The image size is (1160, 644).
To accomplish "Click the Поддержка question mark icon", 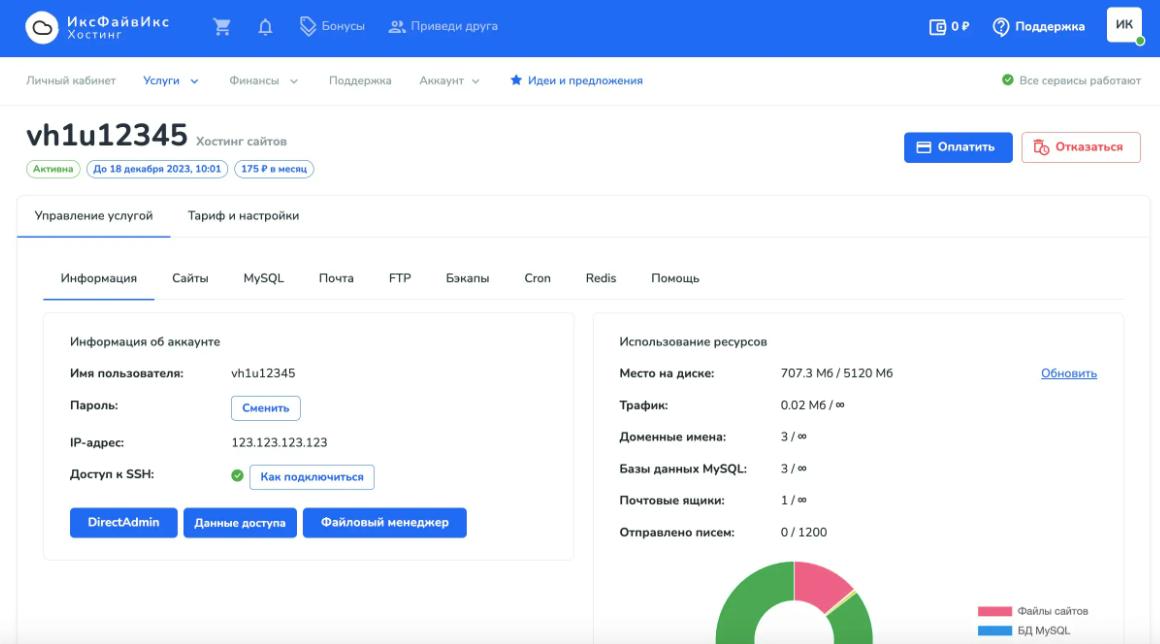I will pos(1001,27).
